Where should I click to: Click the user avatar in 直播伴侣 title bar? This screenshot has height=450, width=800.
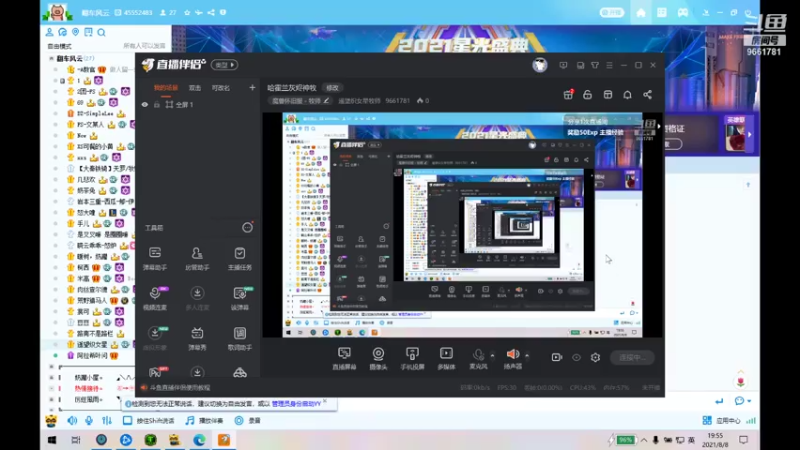(x=540, y=65)
